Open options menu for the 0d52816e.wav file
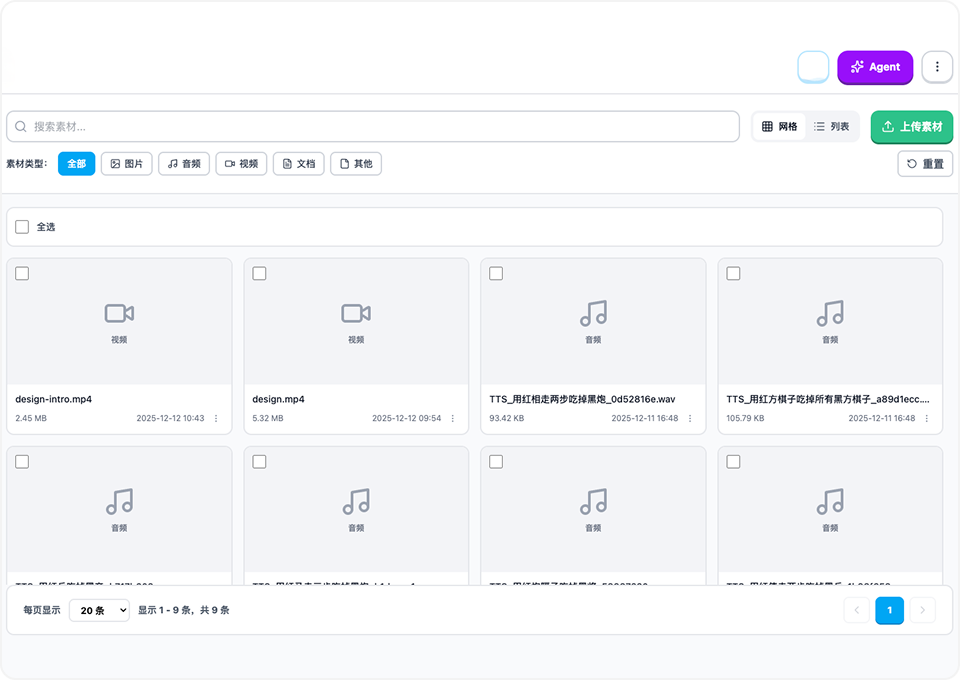The height and width of the screenshot is (680, 960). [690, 418]
